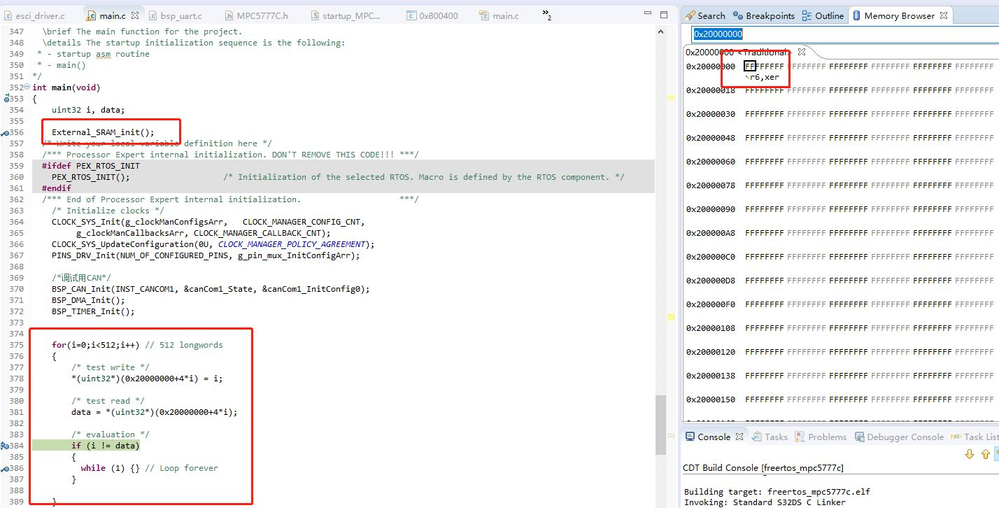Viewport: 999px width, 508px height.
Task: Open the Search view tab
Action: [705, 16]
